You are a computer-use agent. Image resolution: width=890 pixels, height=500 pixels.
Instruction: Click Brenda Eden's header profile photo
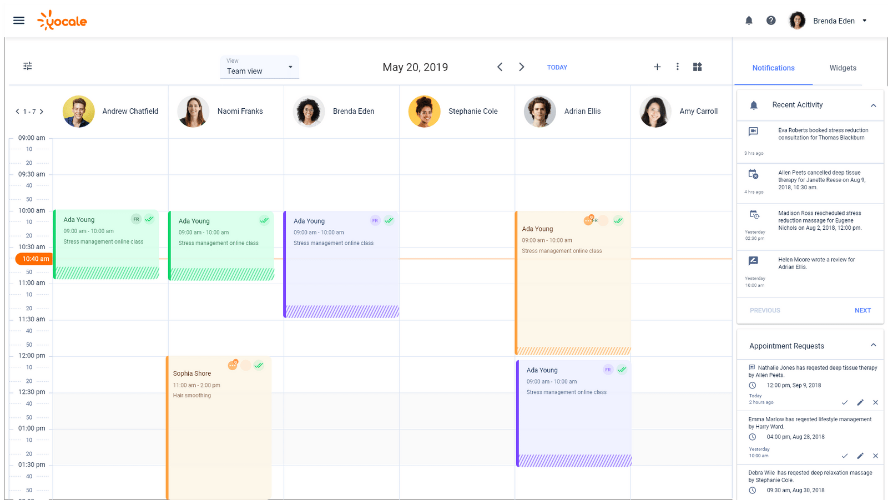coord(797,20)
